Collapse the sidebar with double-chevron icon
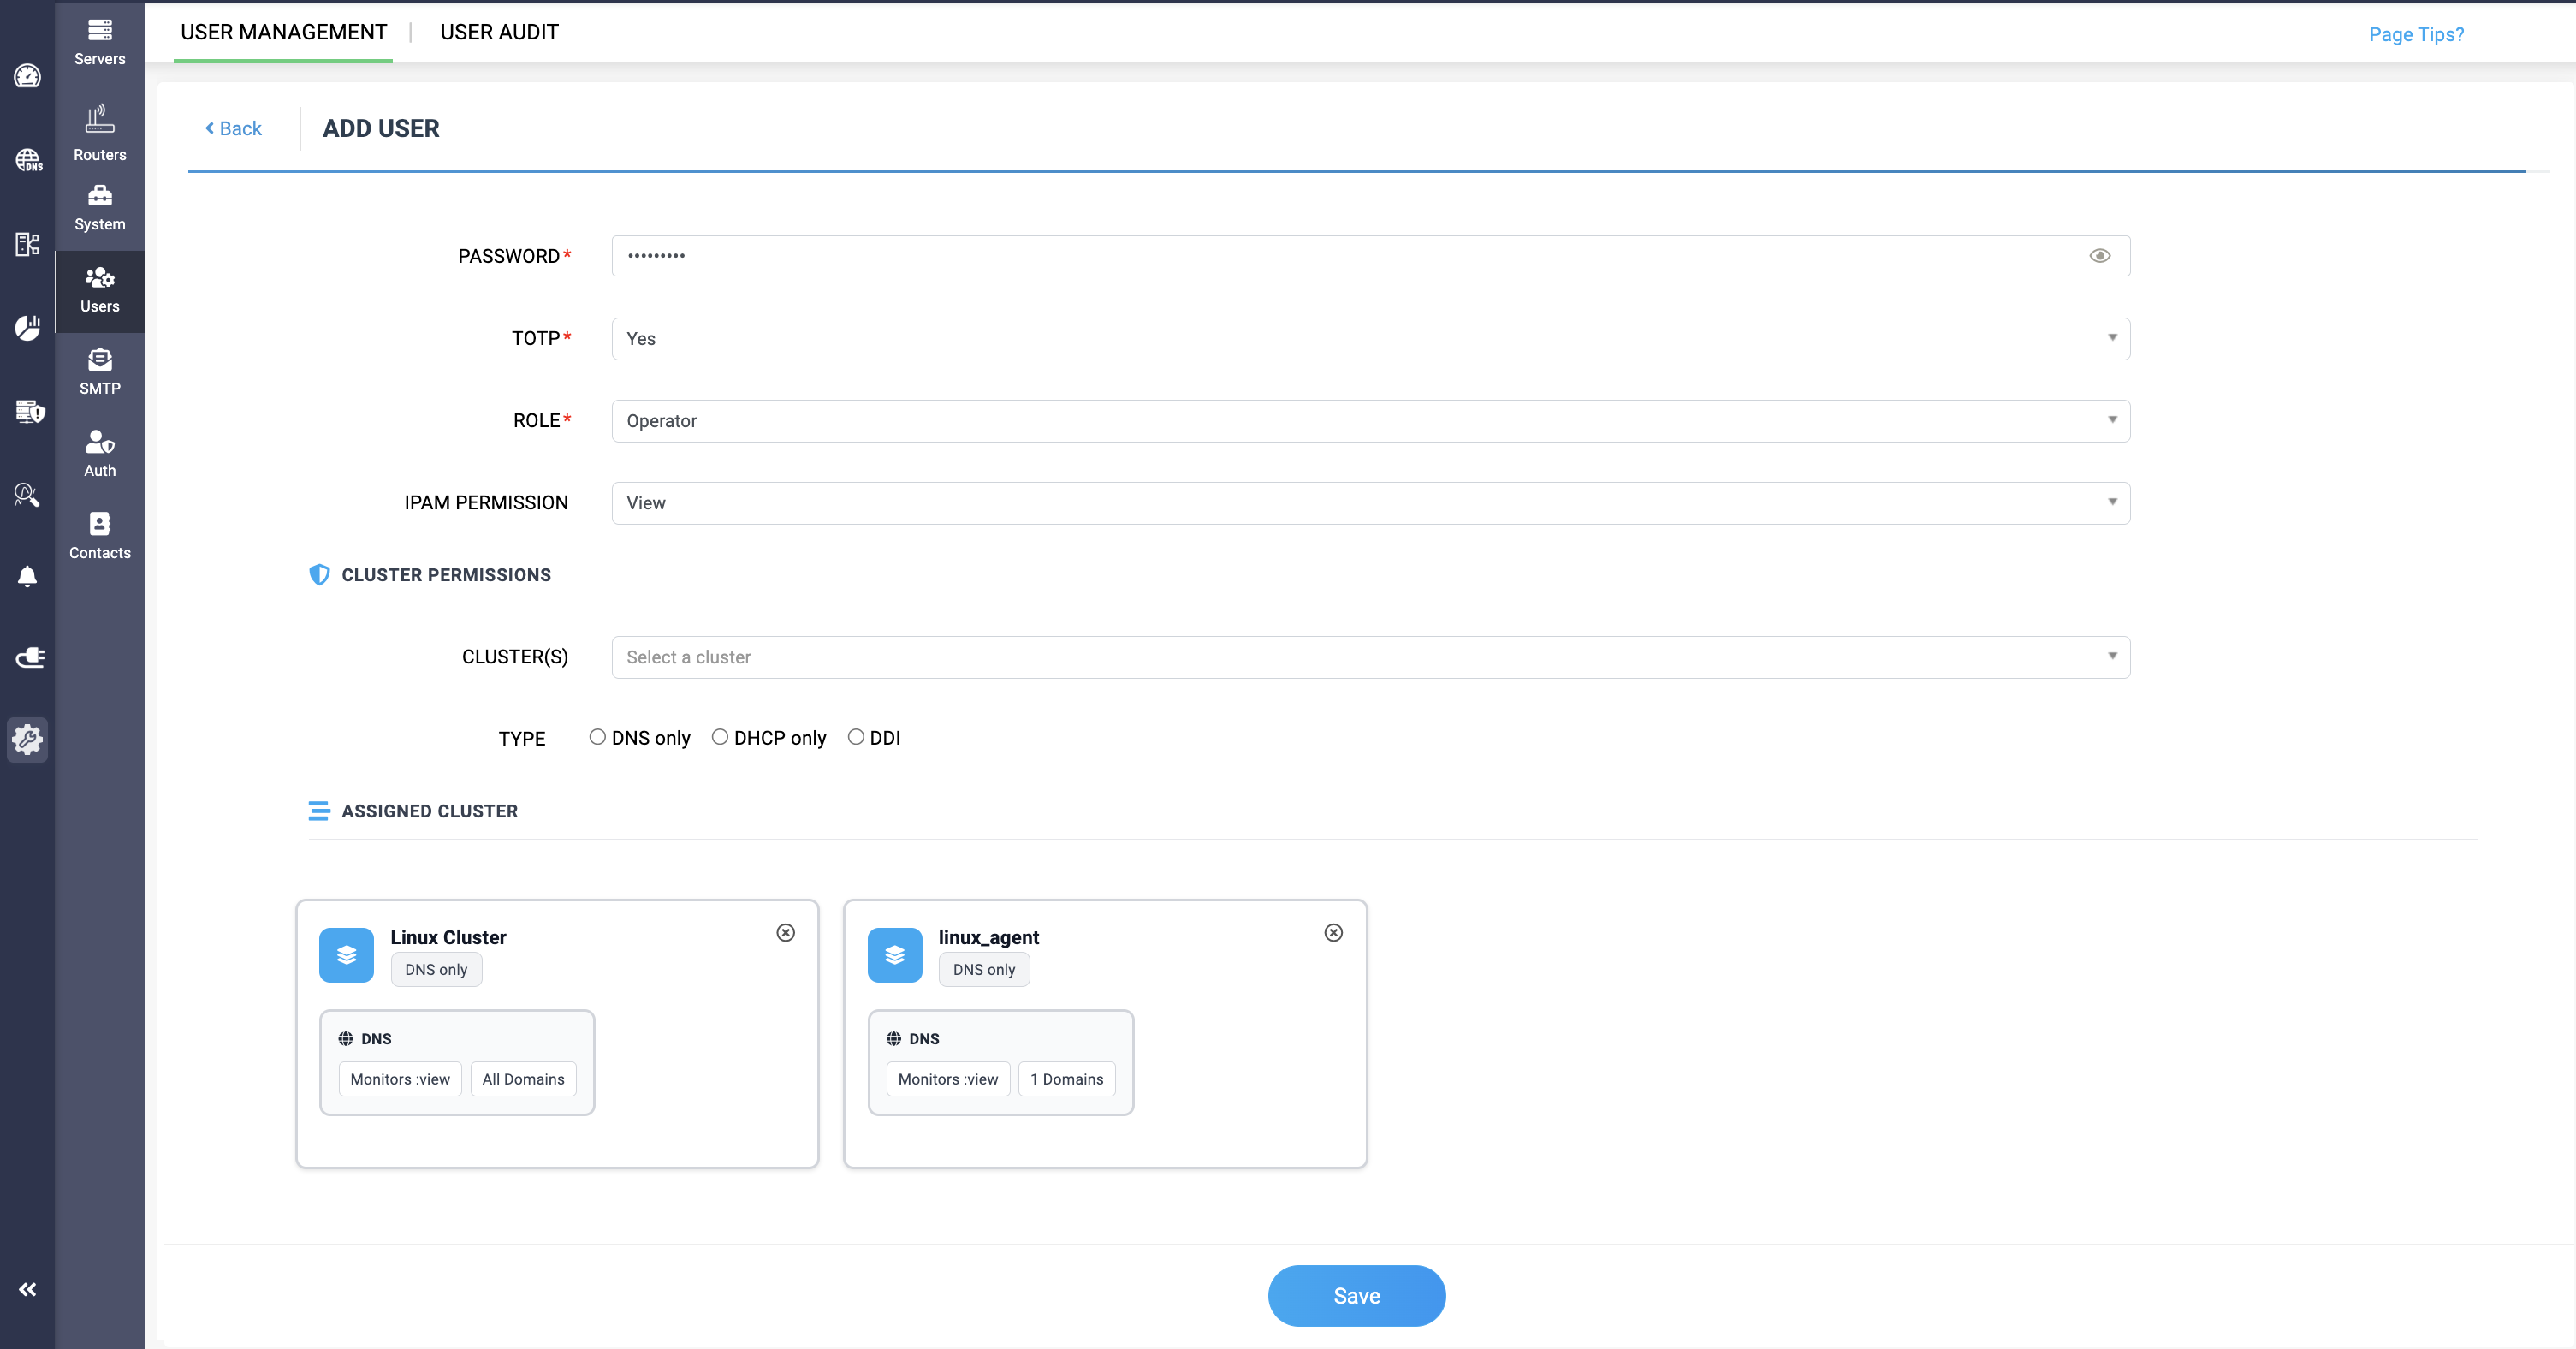Viewport: 2576px width, 1349px height. coord(27,1289)
